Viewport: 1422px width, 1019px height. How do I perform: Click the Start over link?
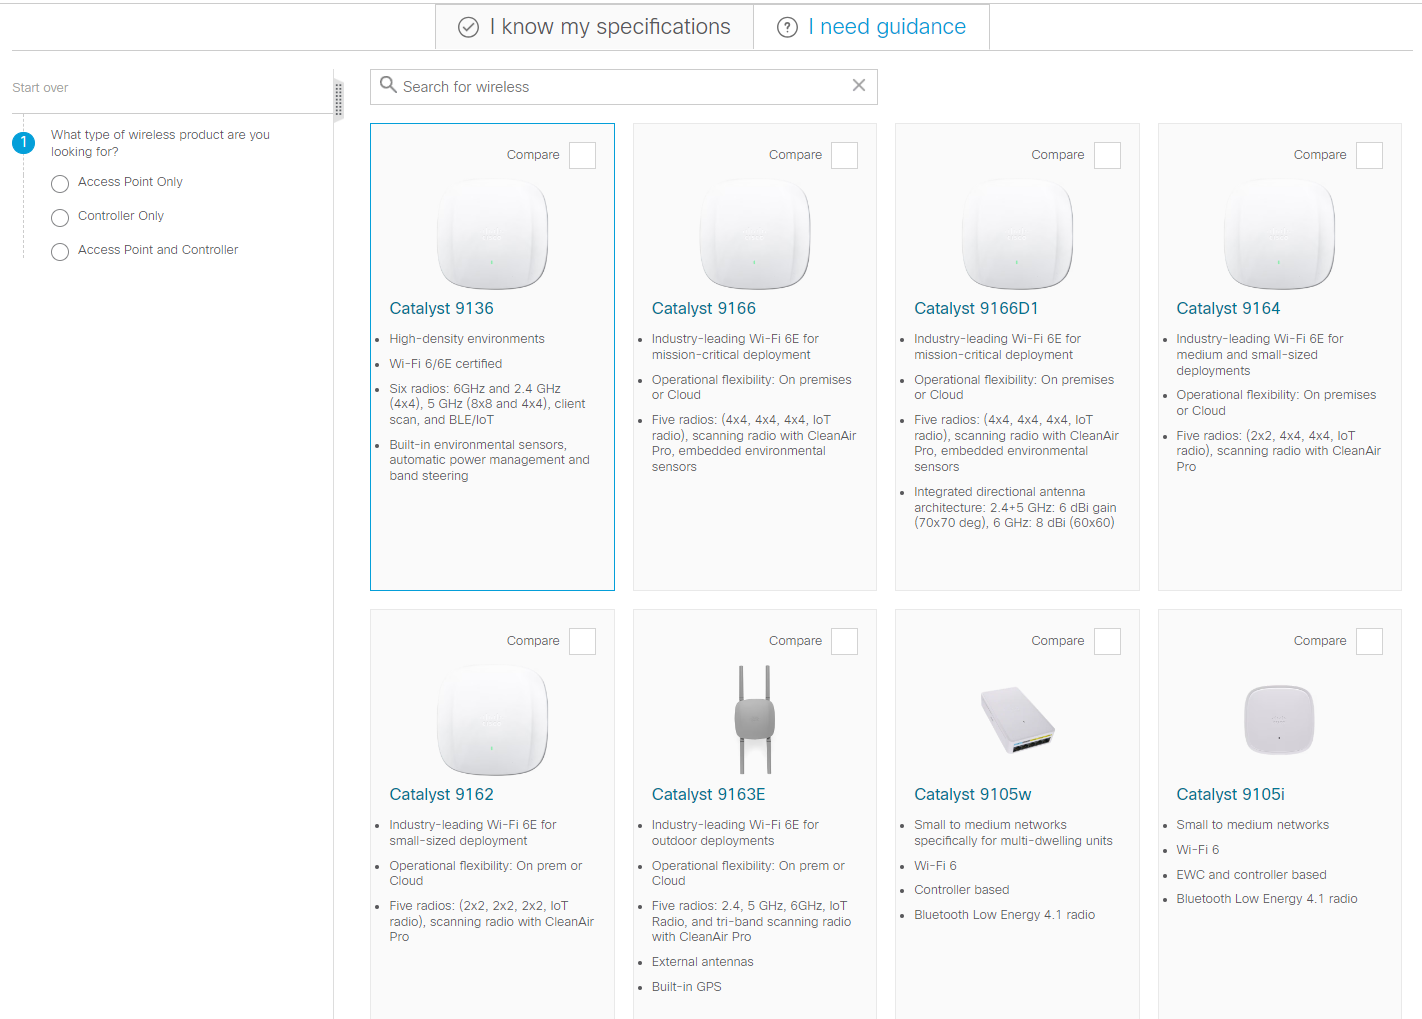coord(40,87)
